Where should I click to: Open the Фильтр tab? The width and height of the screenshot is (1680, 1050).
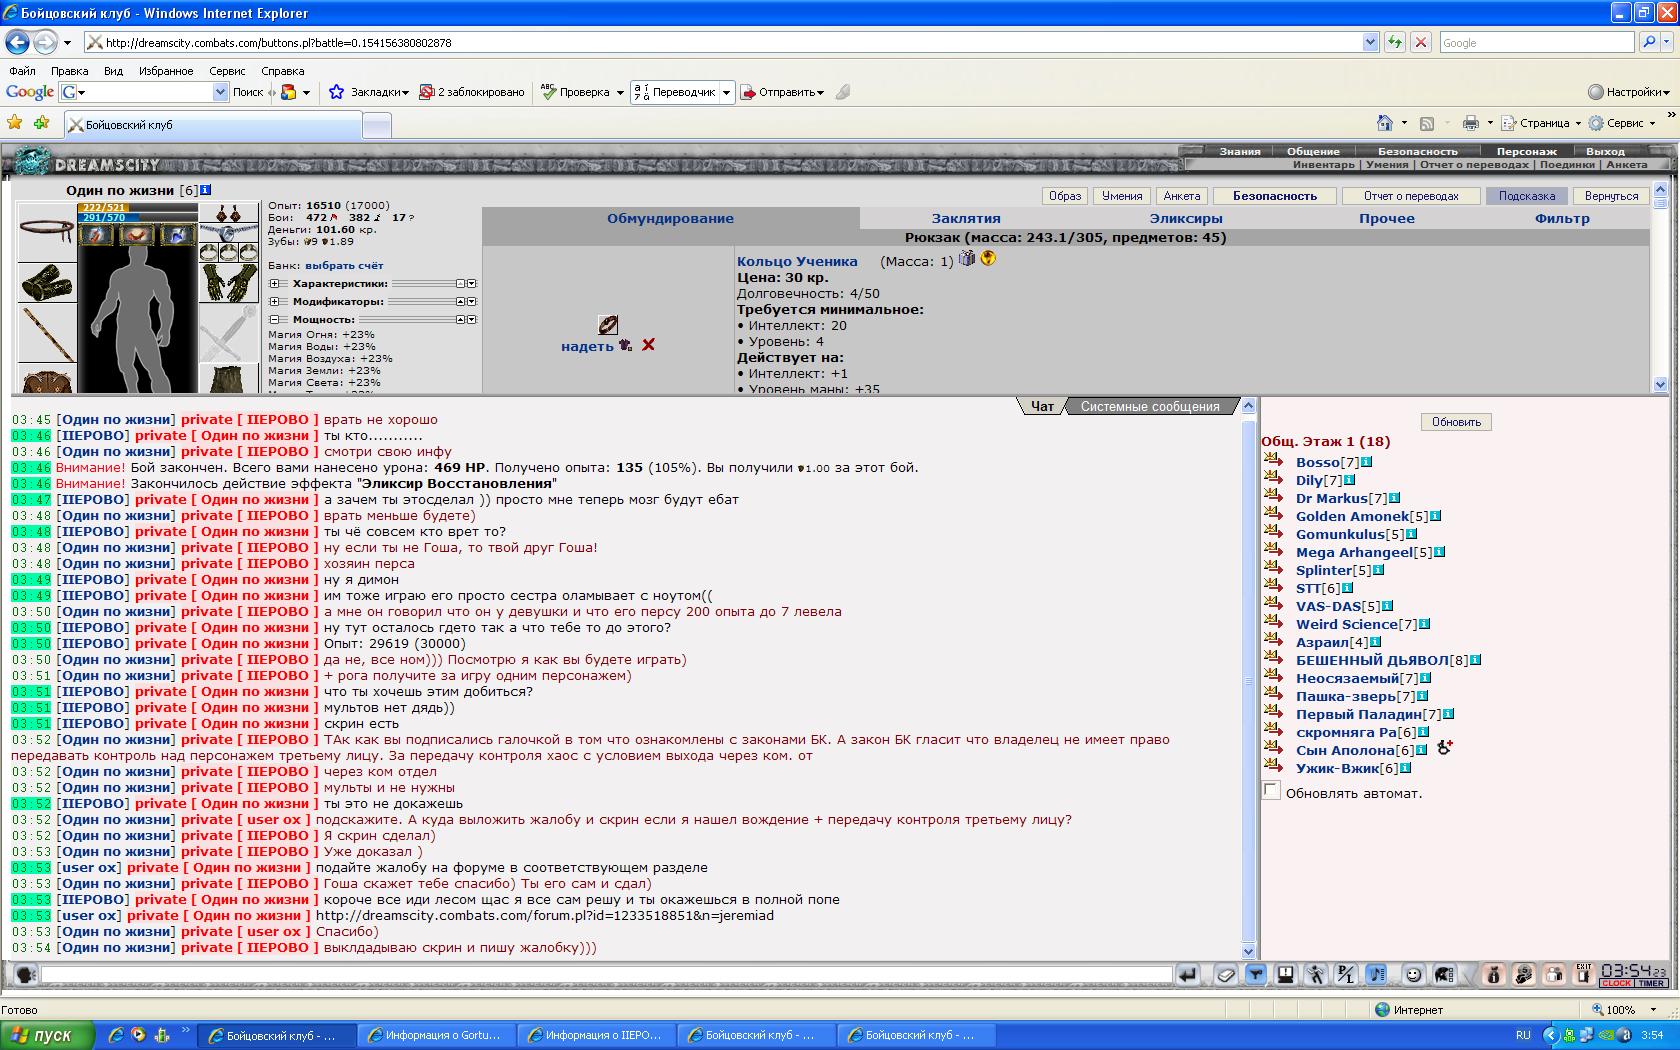coord(1562,218)
